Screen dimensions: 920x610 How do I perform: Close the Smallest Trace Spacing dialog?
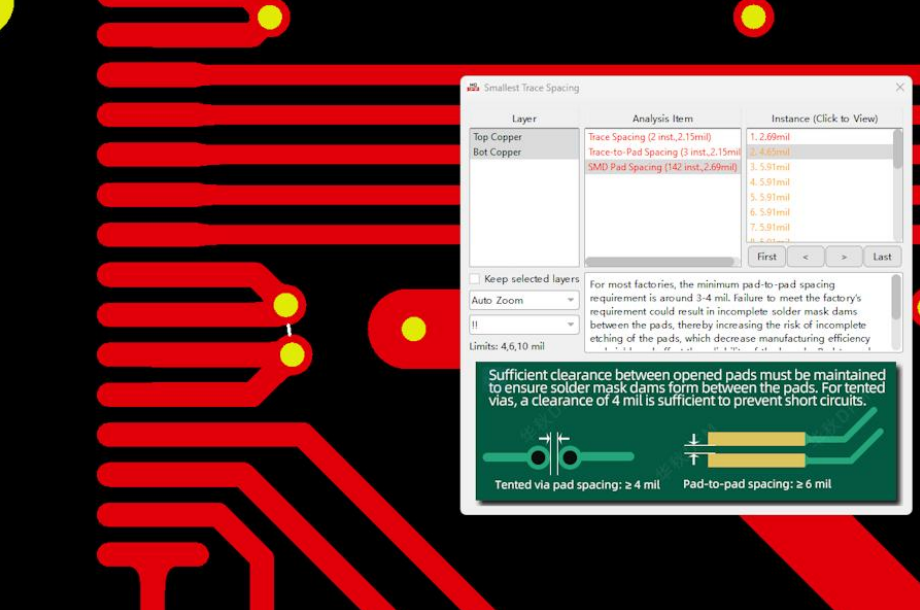tap(899, 88)
